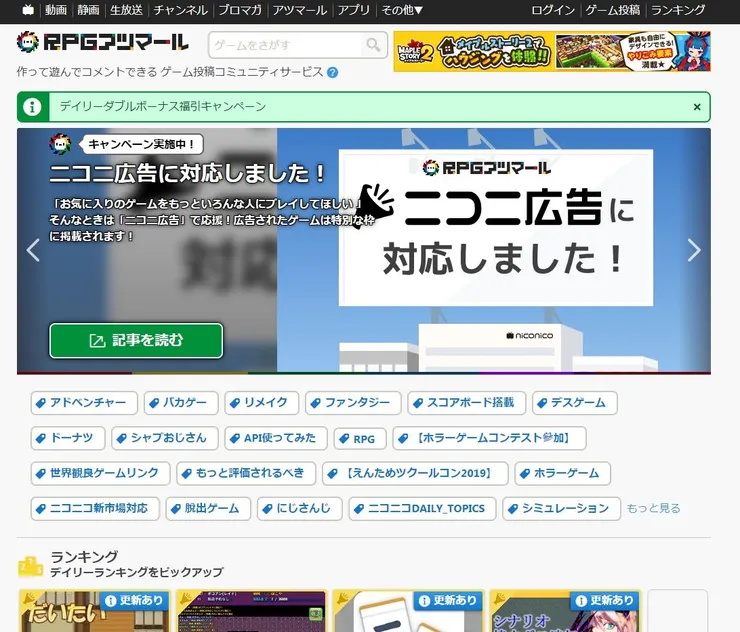Click the ranking podium icon
The image size is (740, 632).
point(30,566)
